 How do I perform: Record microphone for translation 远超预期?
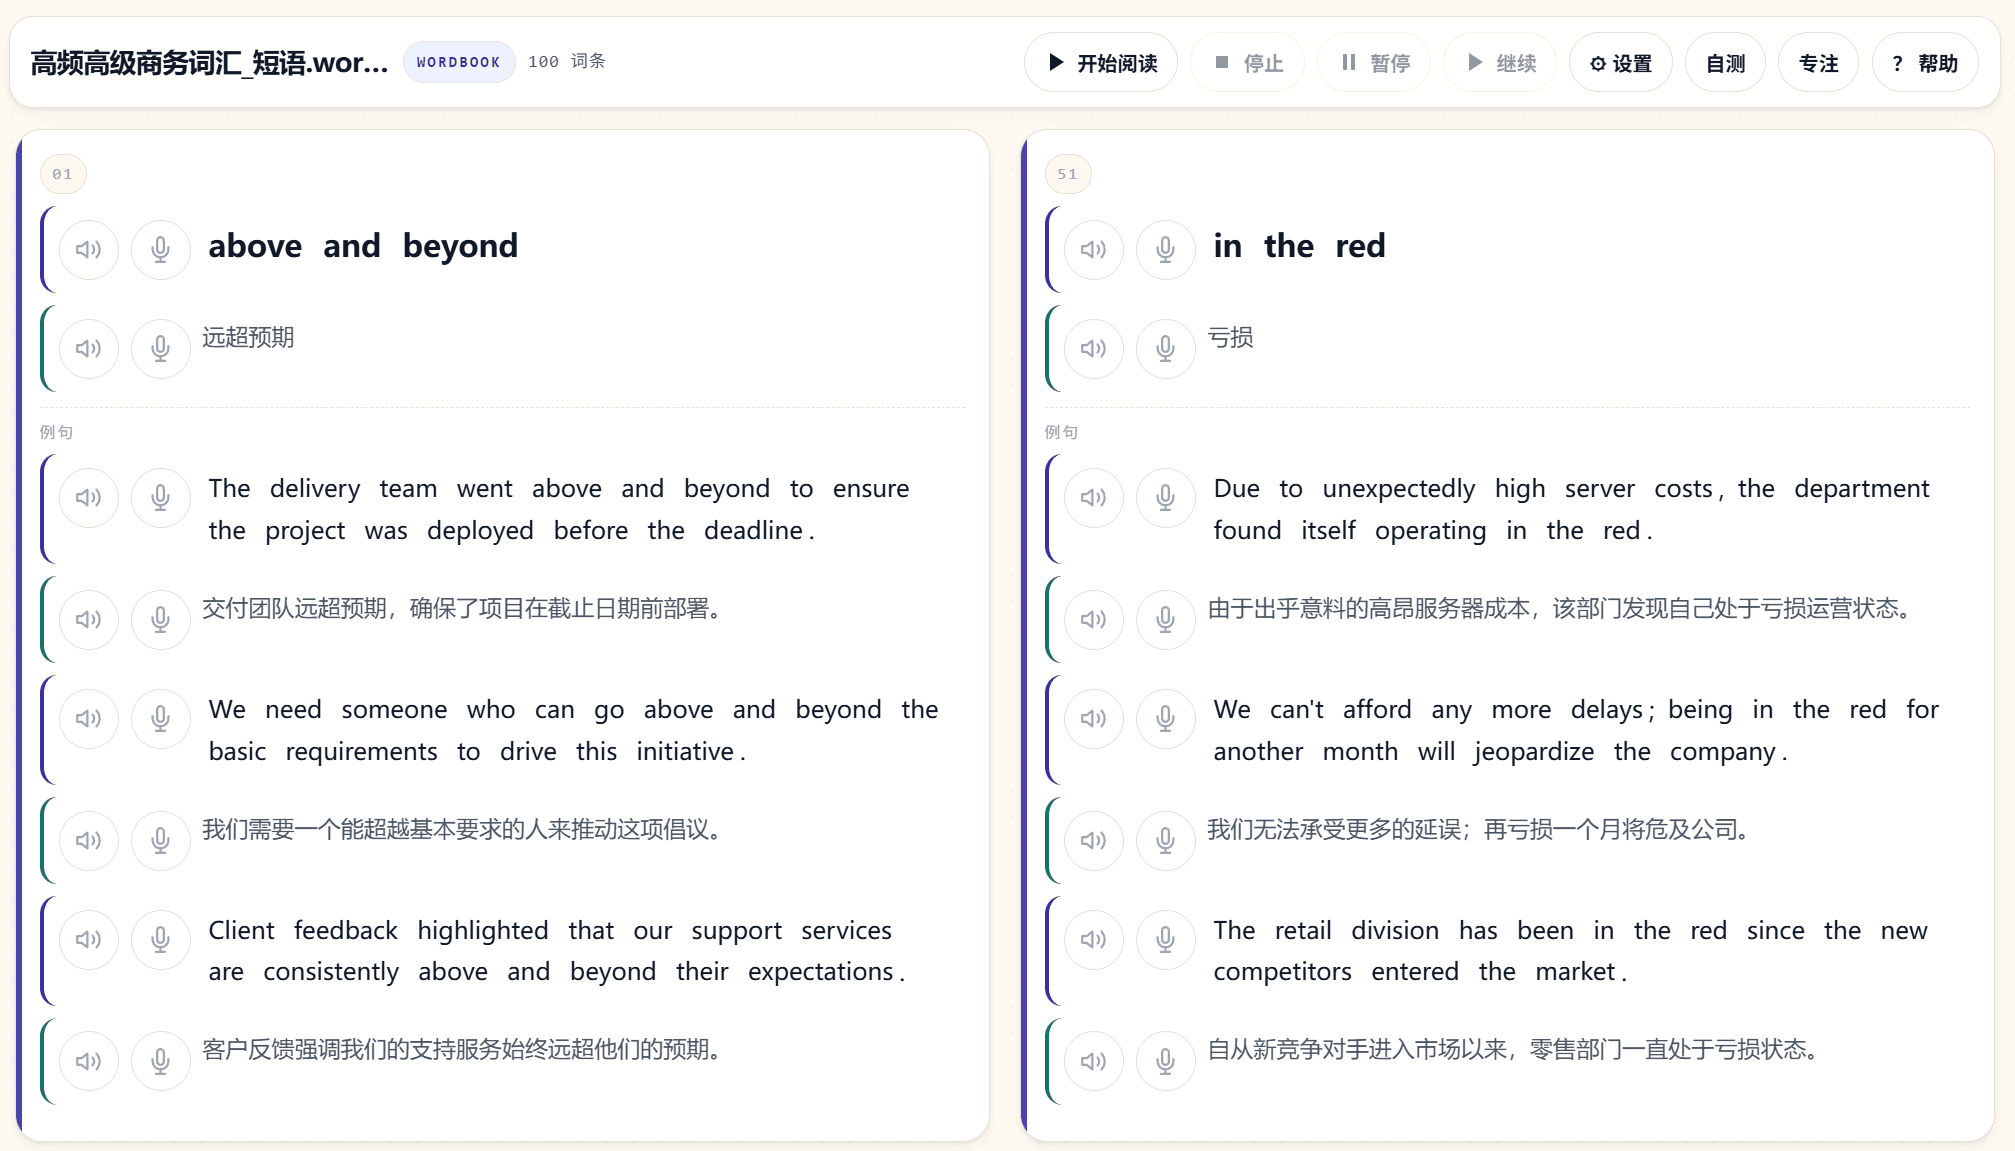[161, 349]
